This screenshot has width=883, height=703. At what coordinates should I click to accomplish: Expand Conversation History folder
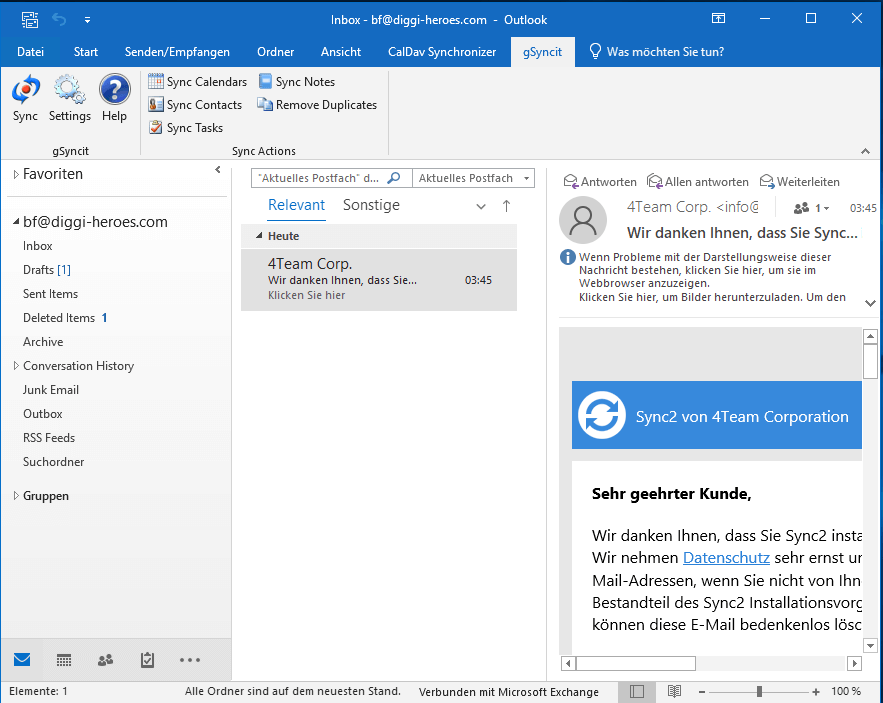click(x=16, y=366)
